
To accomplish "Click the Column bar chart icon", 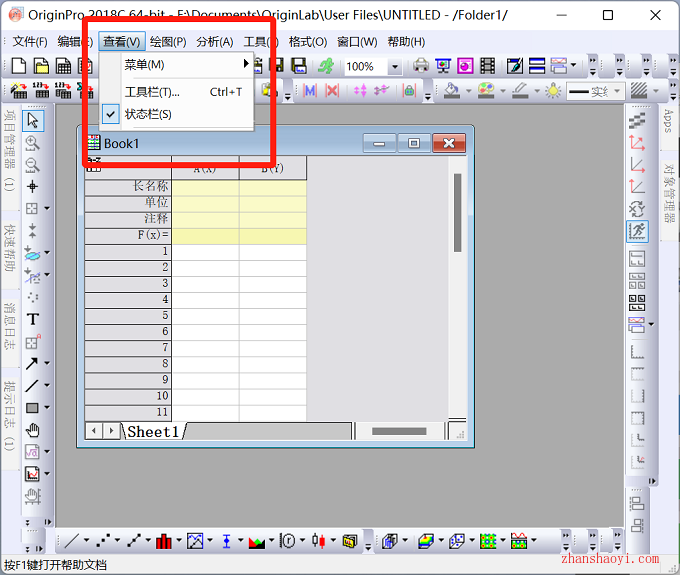I will pyautogui.click(x=163, y=540).
